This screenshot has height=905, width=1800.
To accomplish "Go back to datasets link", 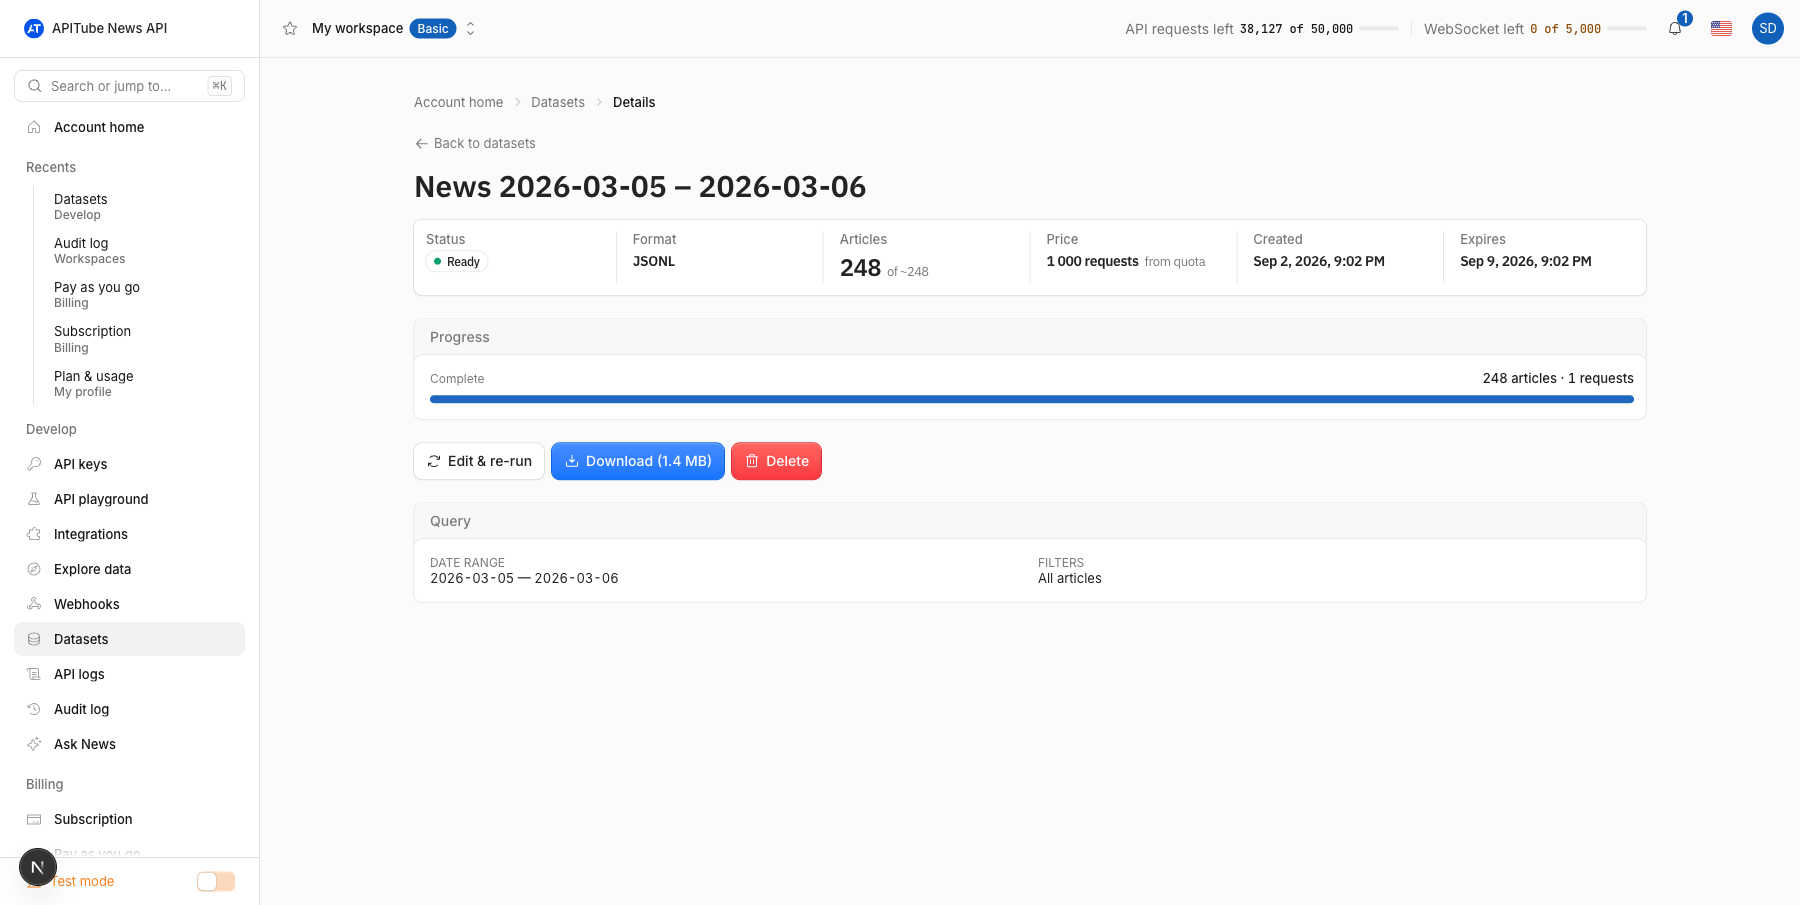I will (475, 143).
